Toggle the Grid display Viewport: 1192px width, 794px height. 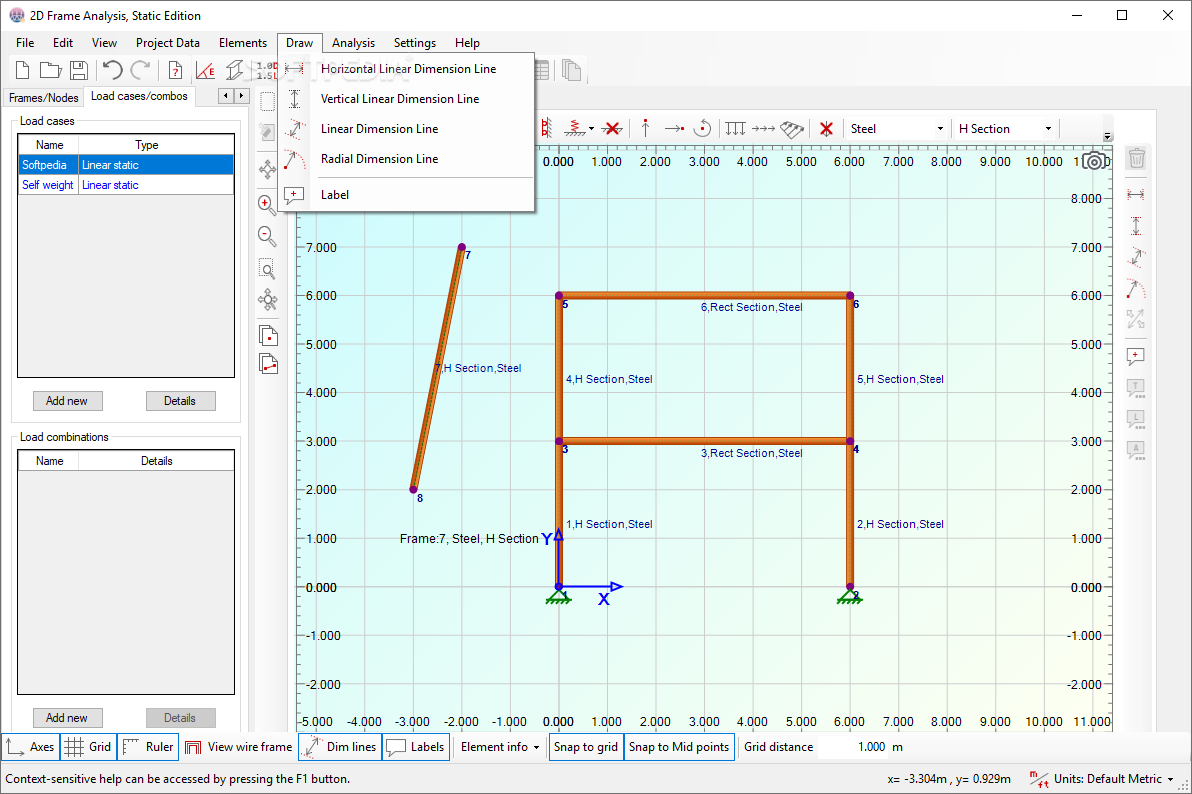pyautogui.click(x=88, y=747)
